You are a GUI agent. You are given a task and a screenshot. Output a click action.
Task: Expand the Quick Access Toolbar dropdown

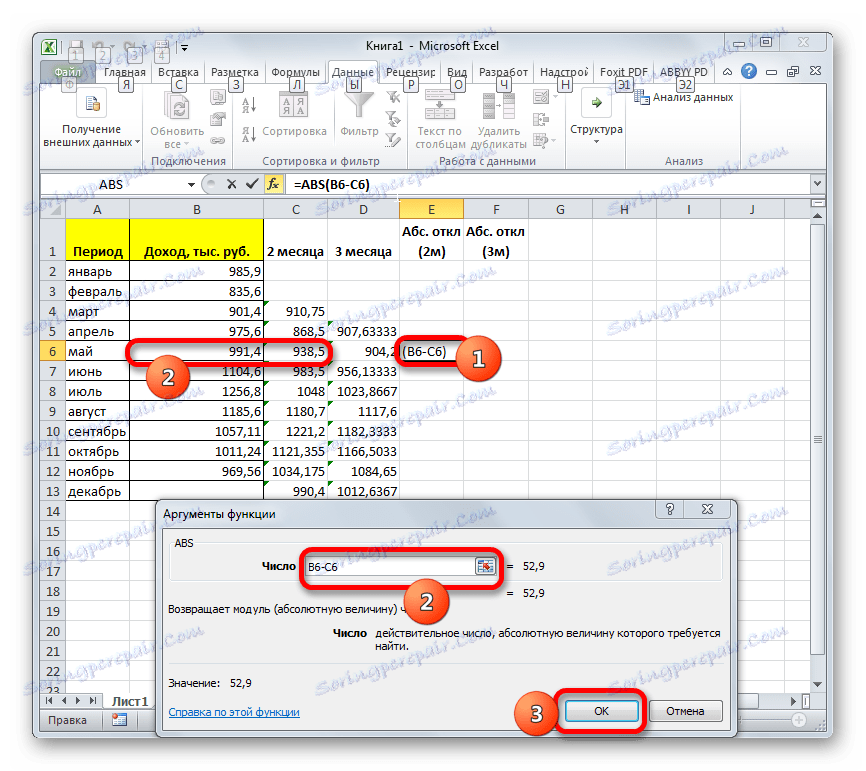pos(185,46)
